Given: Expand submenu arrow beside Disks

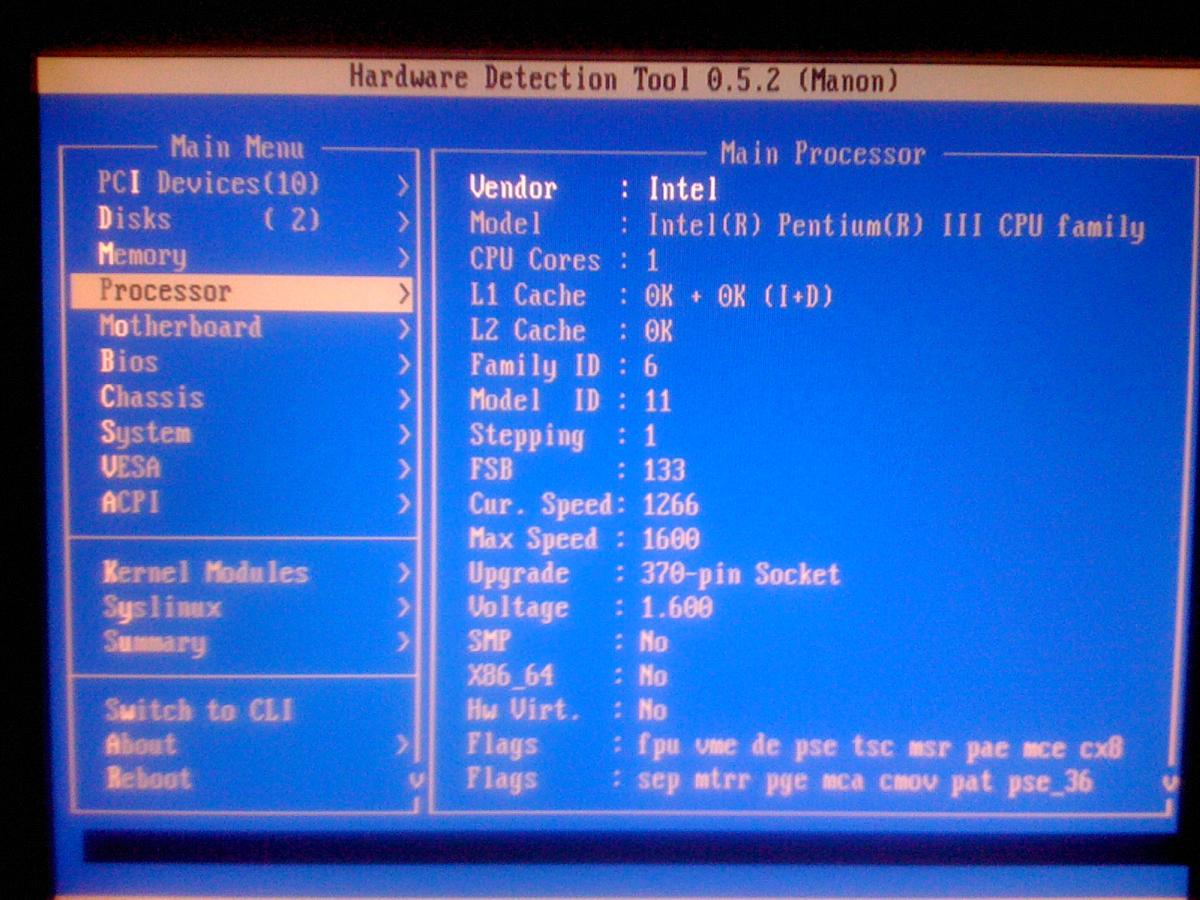Looking at the screenshot, I should [403, 221].
